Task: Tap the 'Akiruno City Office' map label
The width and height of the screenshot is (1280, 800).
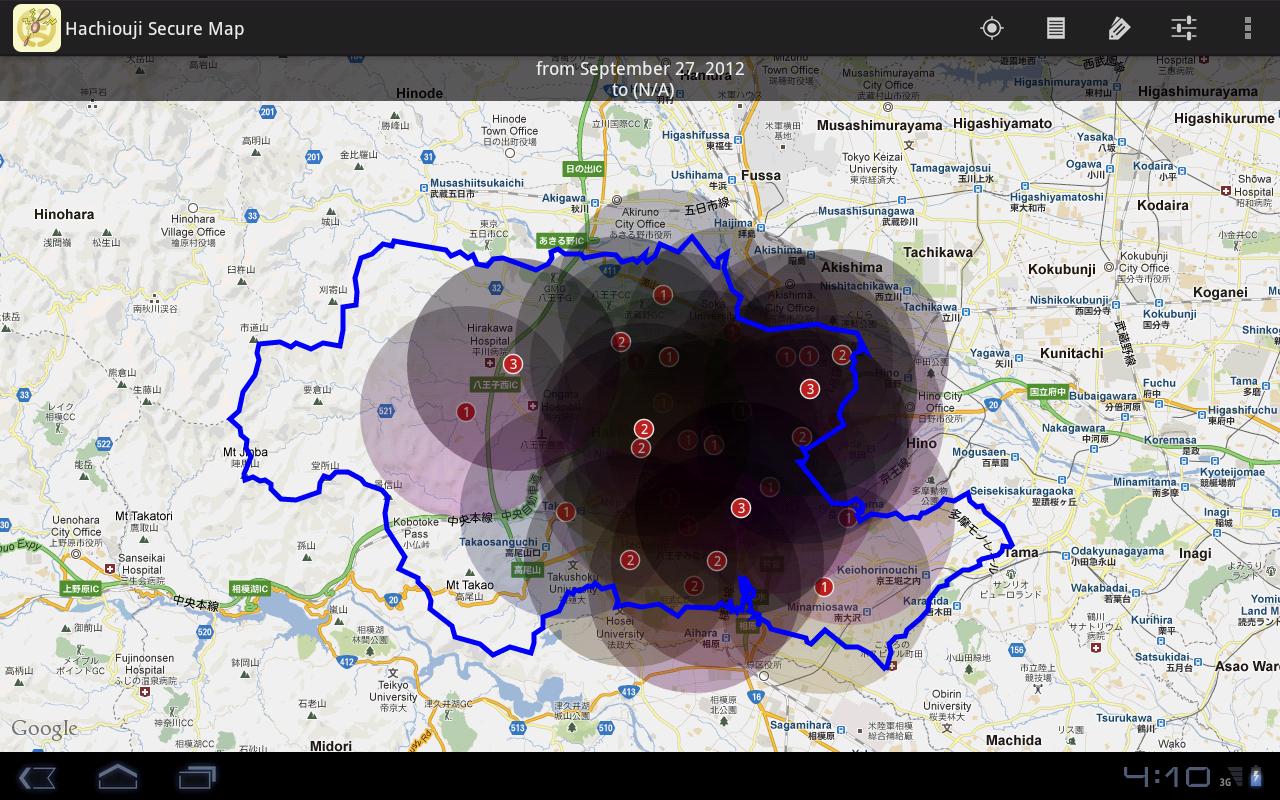Action: point(641,218)
